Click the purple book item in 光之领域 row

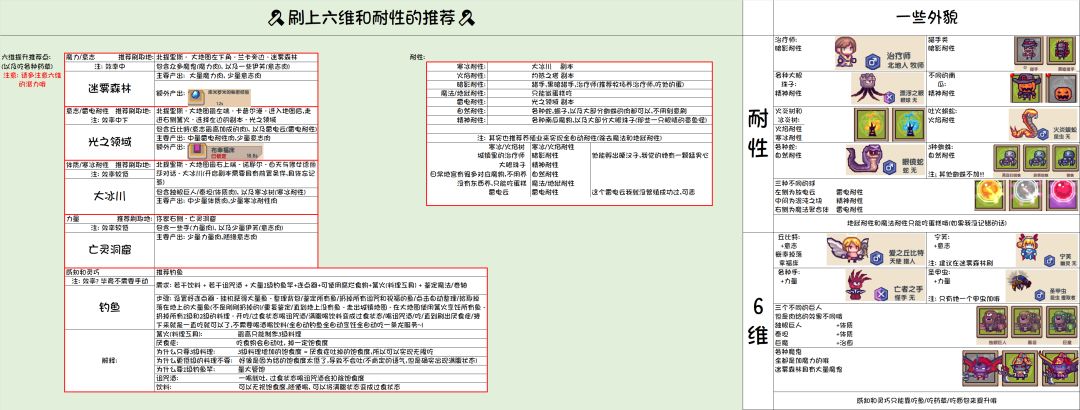(x=198, y=150)
